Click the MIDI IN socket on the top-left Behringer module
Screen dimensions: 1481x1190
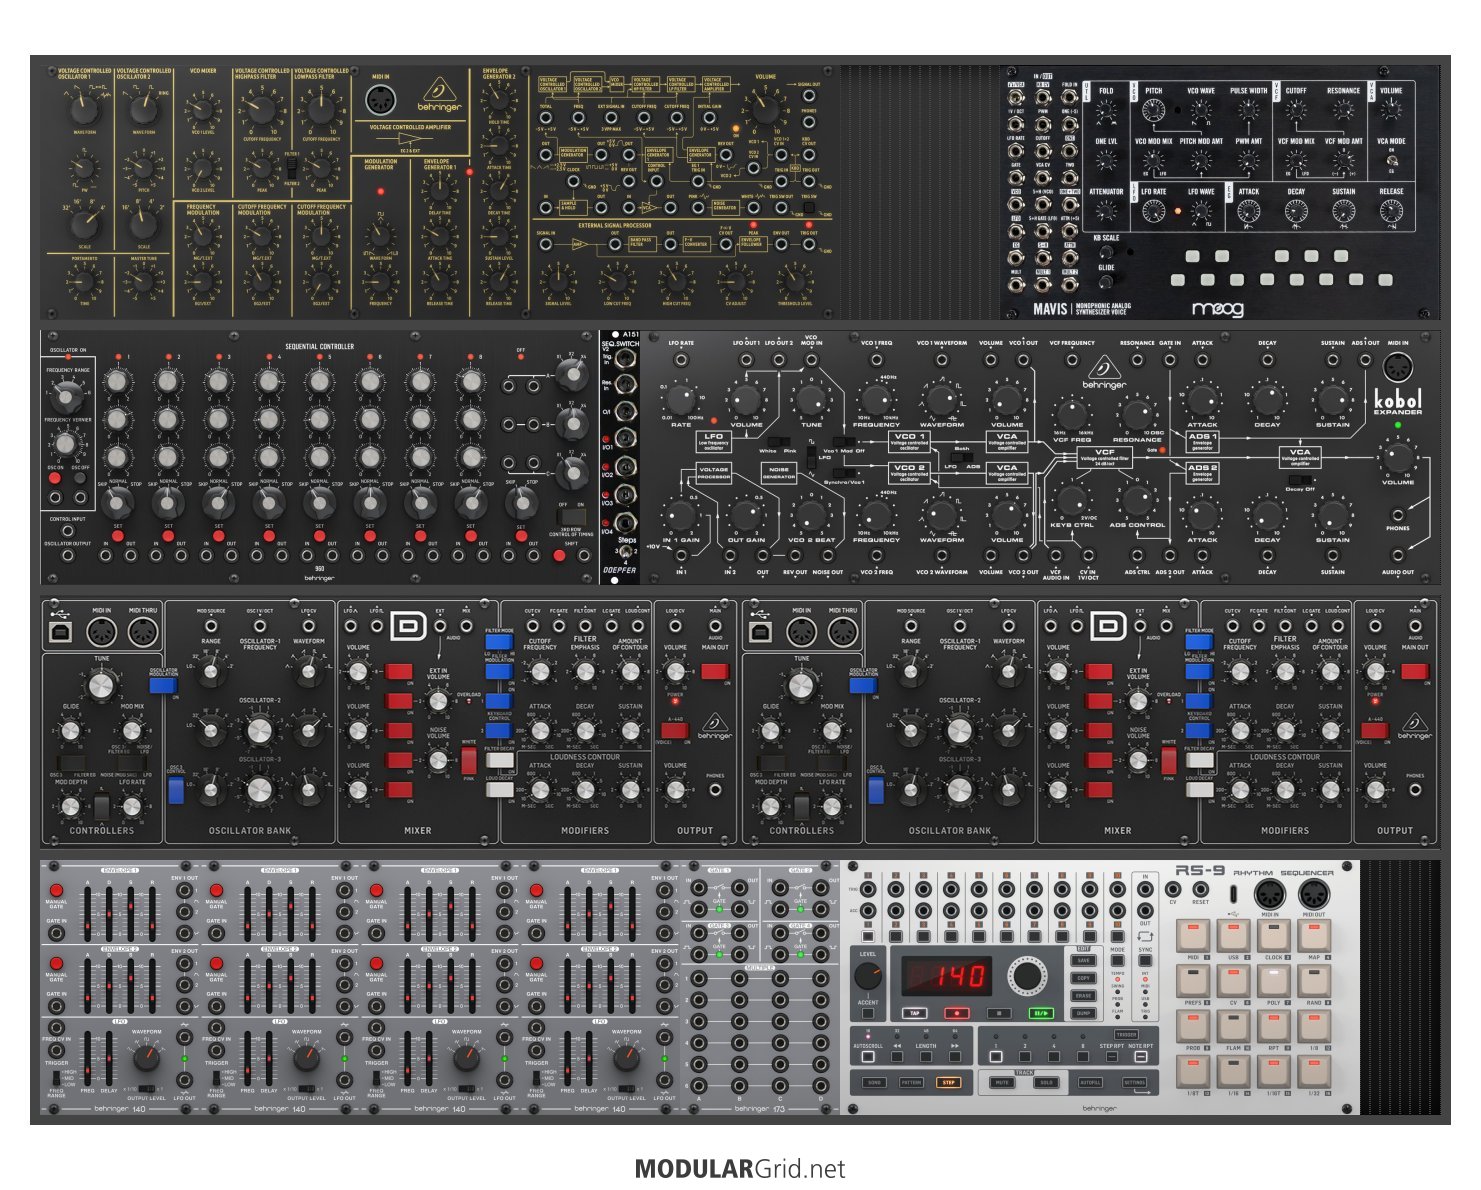[x=379, y=102]
